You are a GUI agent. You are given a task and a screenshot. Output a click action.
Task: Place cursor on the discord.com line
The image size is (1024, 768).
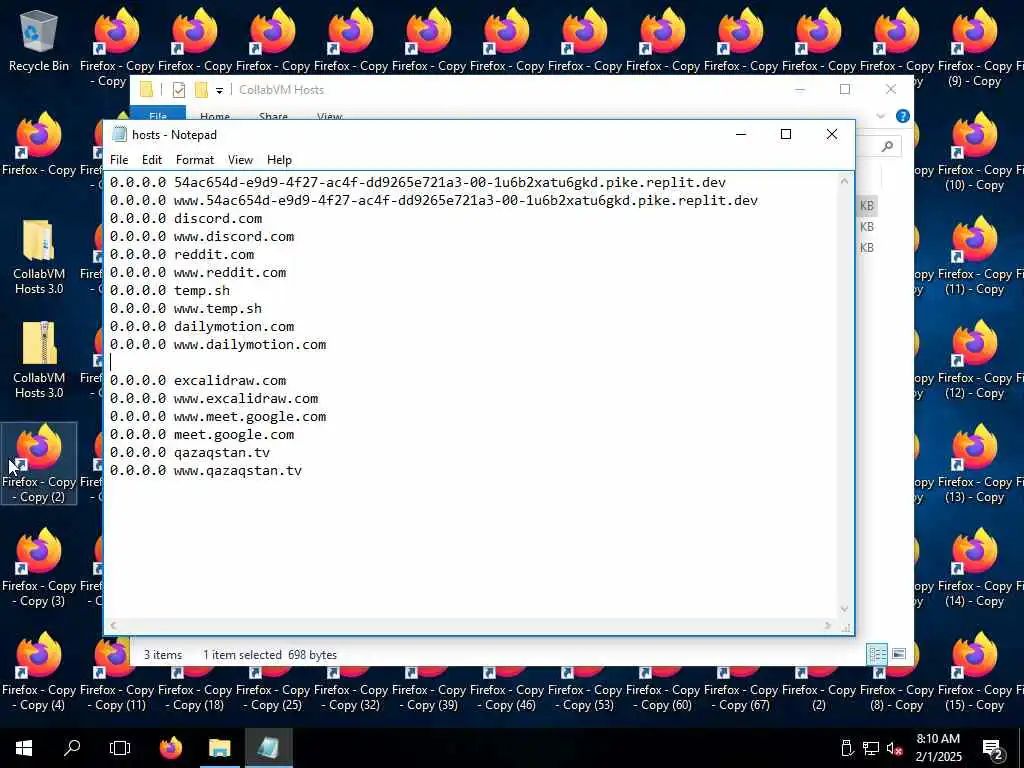(185, 219)
